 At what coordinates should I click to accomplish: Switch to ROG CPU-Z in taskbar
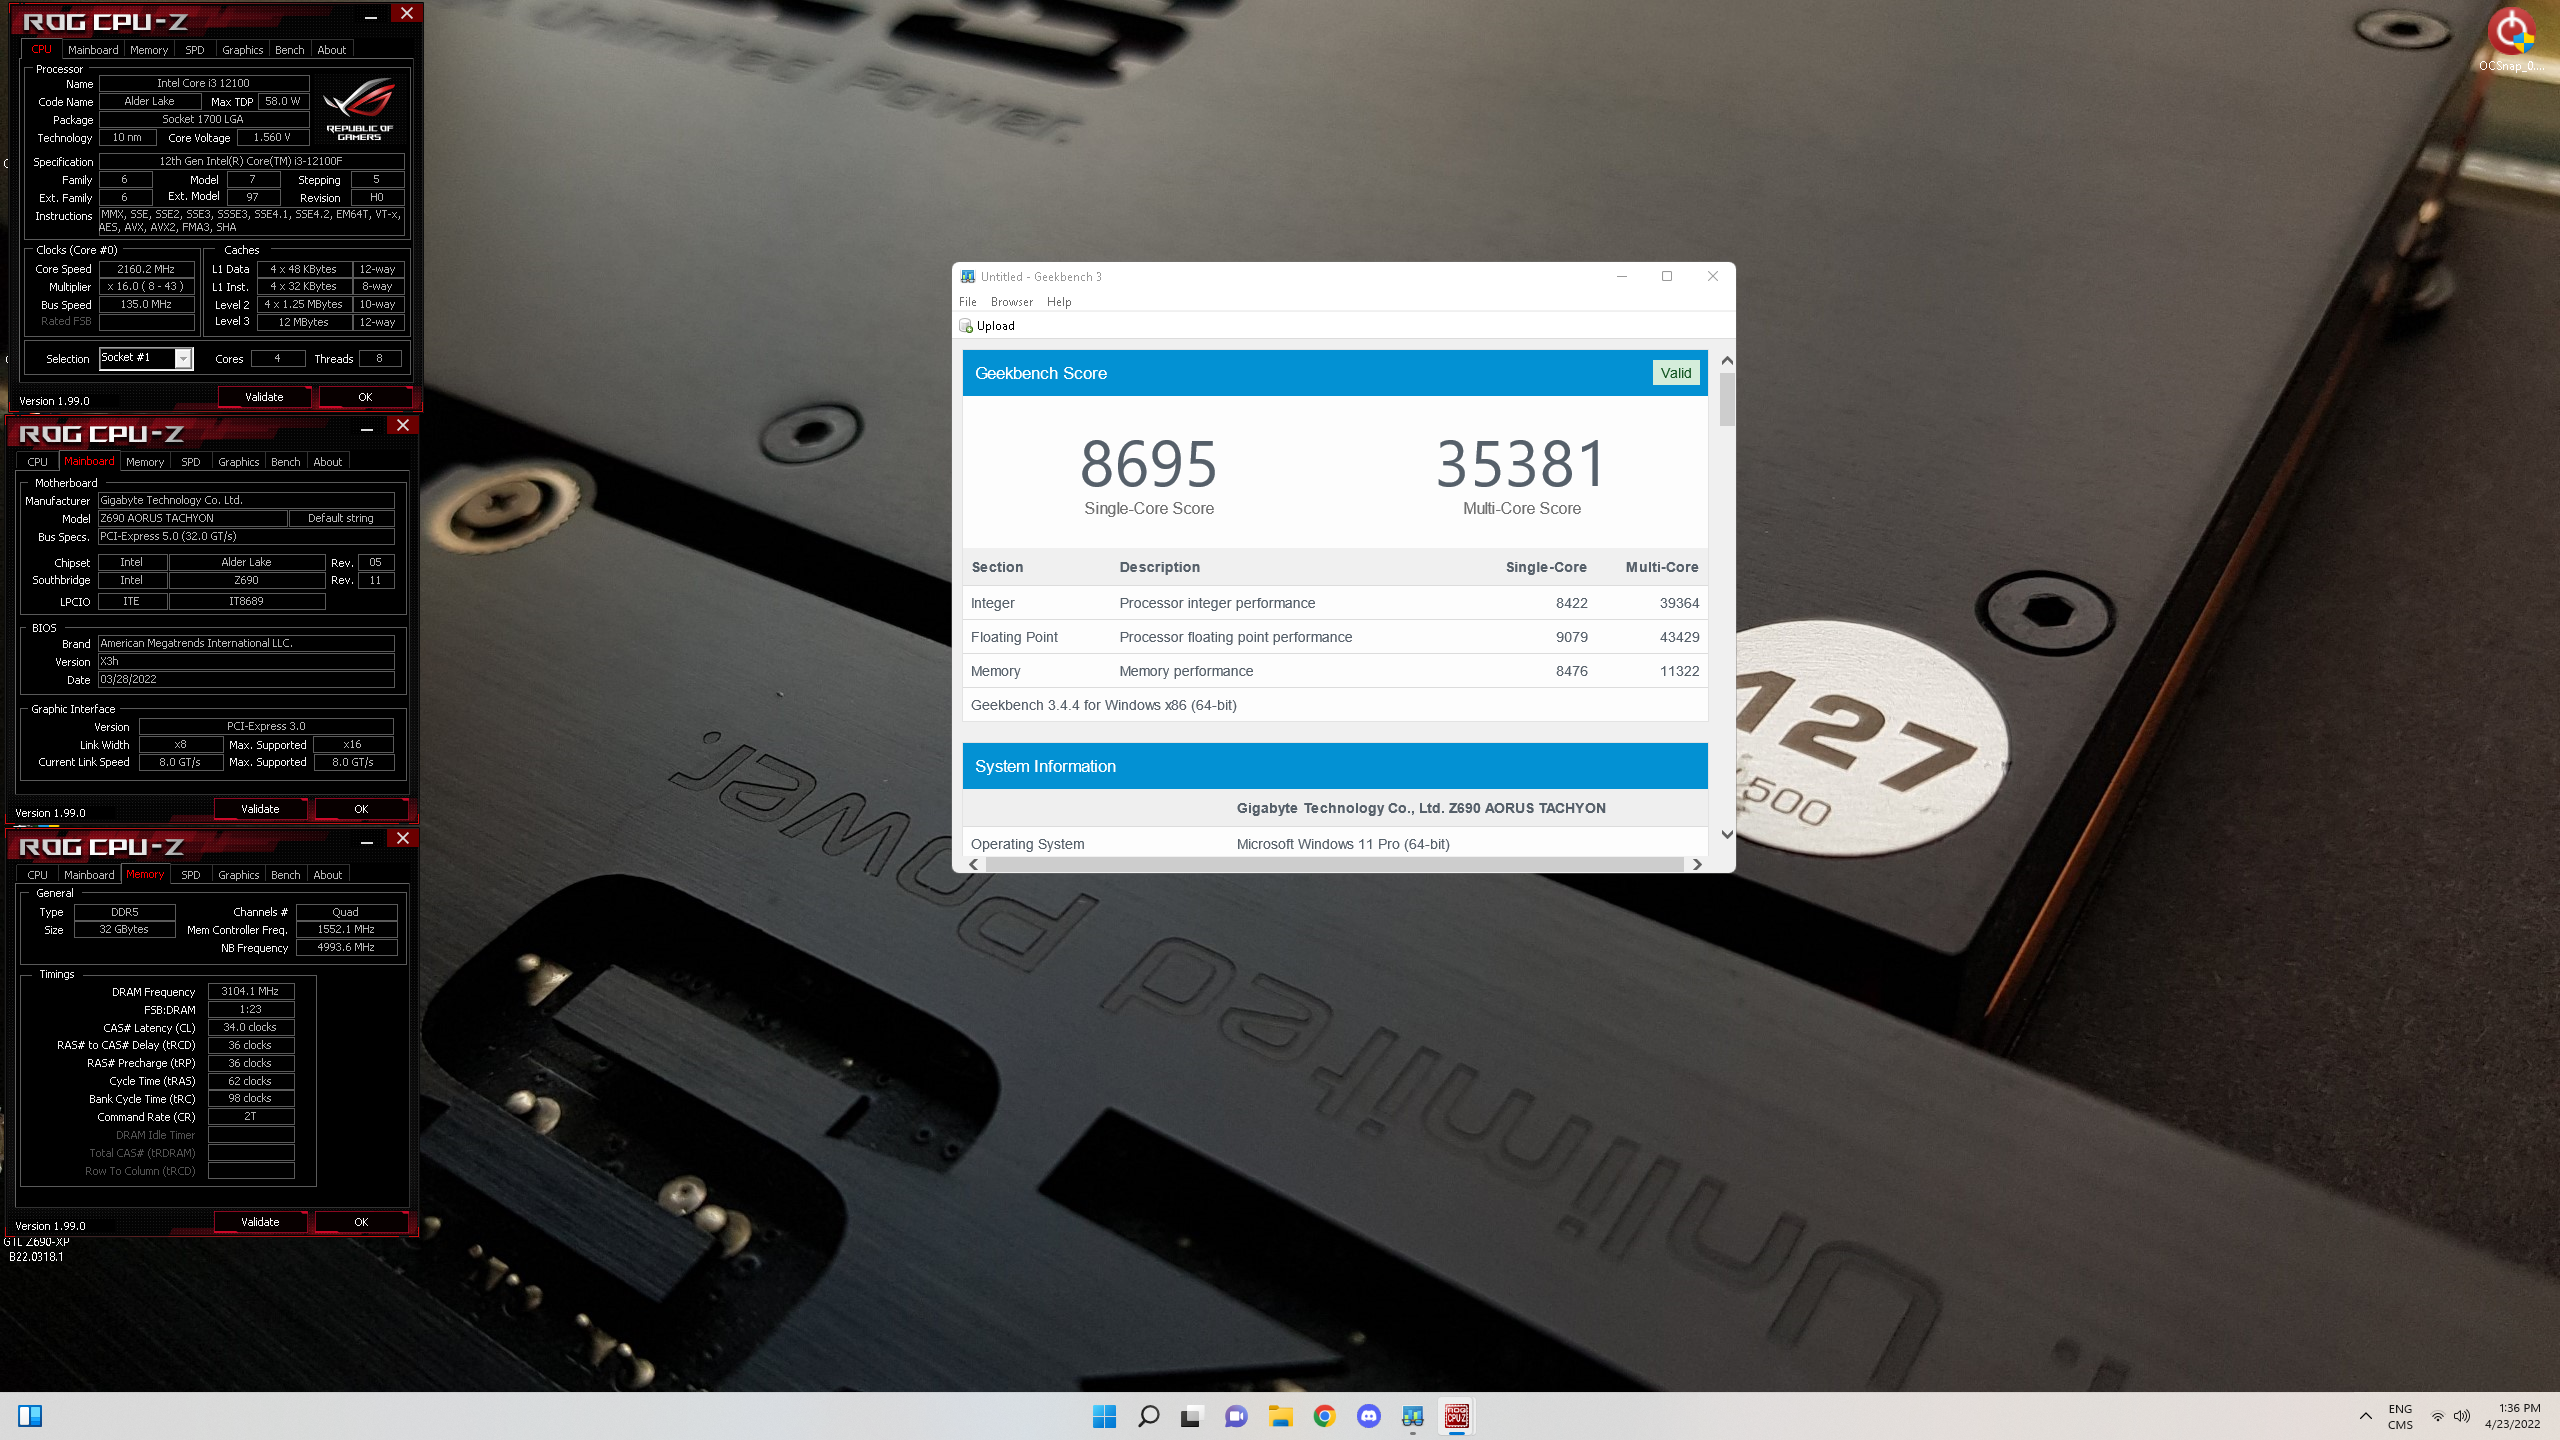point(1457,1416)
